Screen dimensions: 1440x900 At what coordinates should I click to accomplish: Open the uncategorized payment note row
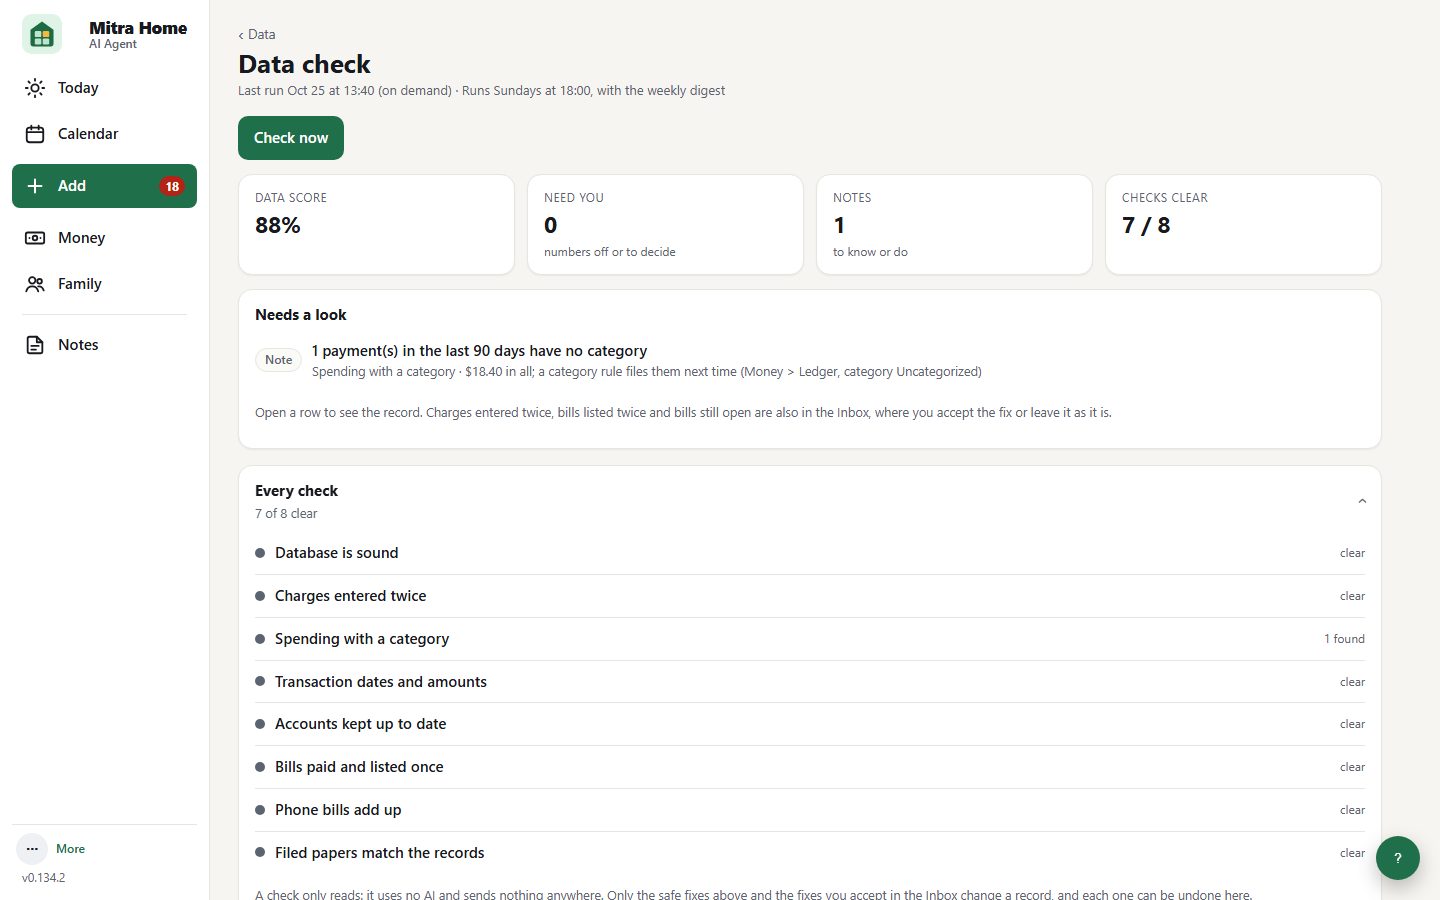[x=810, y=361]
